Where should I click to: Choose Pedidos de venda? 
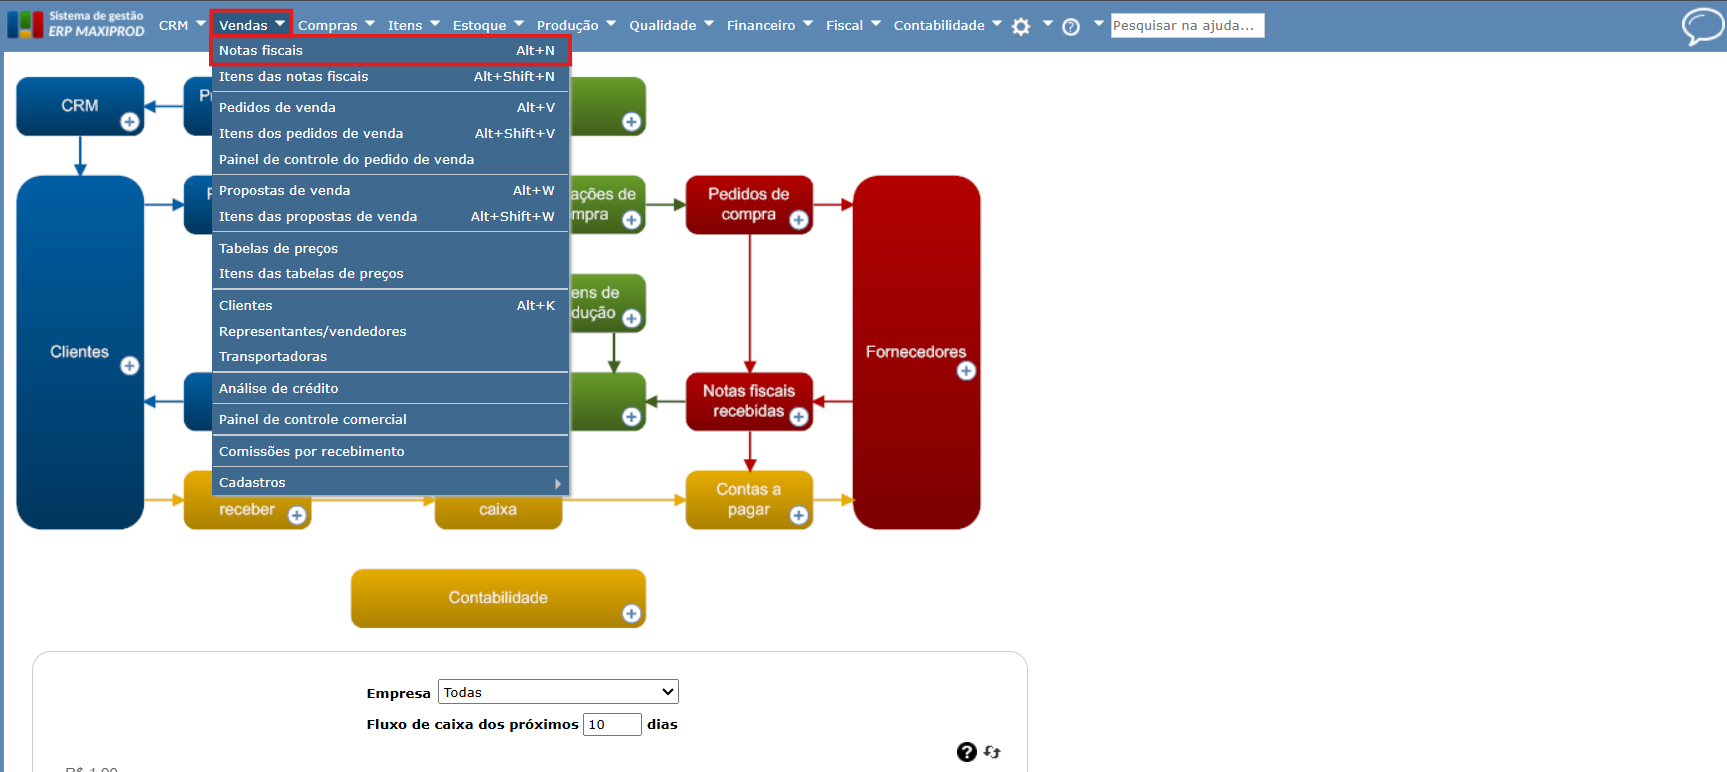click(x=391, y=108)
